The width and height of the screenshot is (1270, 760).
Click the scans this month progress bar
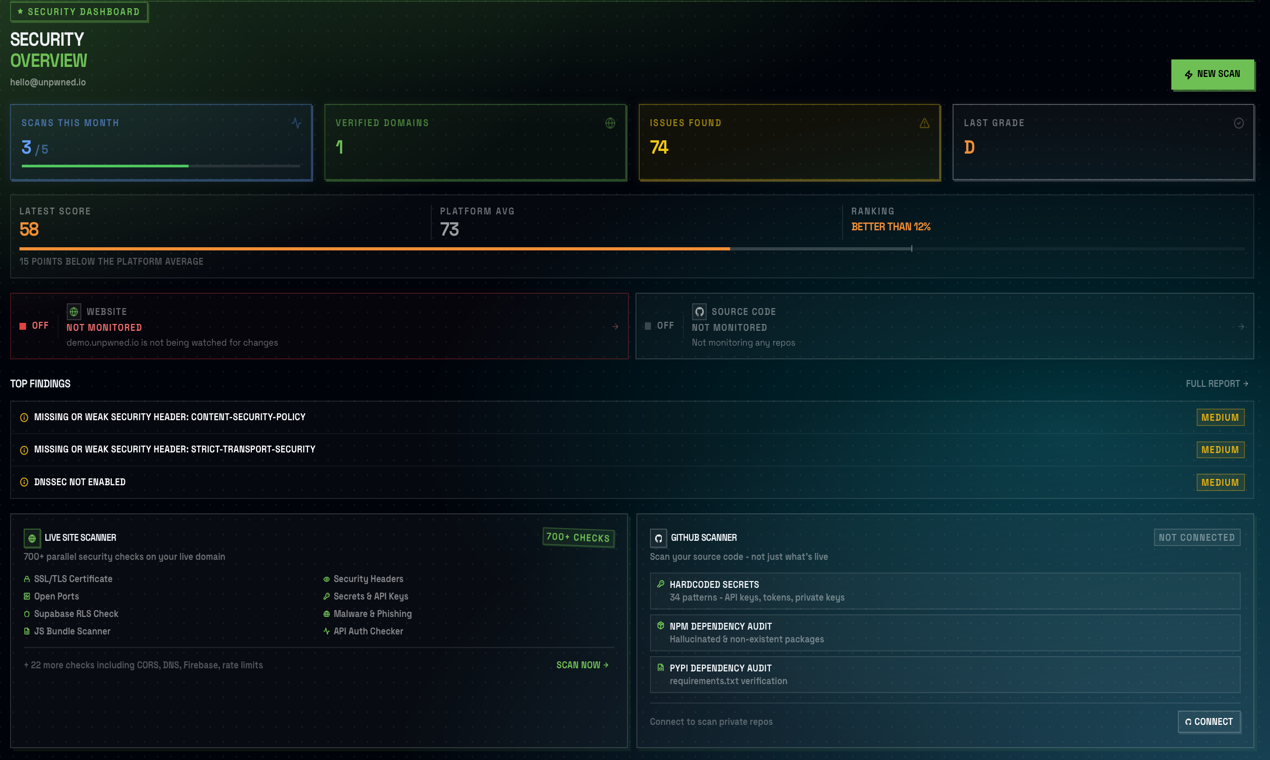click(x=161, y=166)
